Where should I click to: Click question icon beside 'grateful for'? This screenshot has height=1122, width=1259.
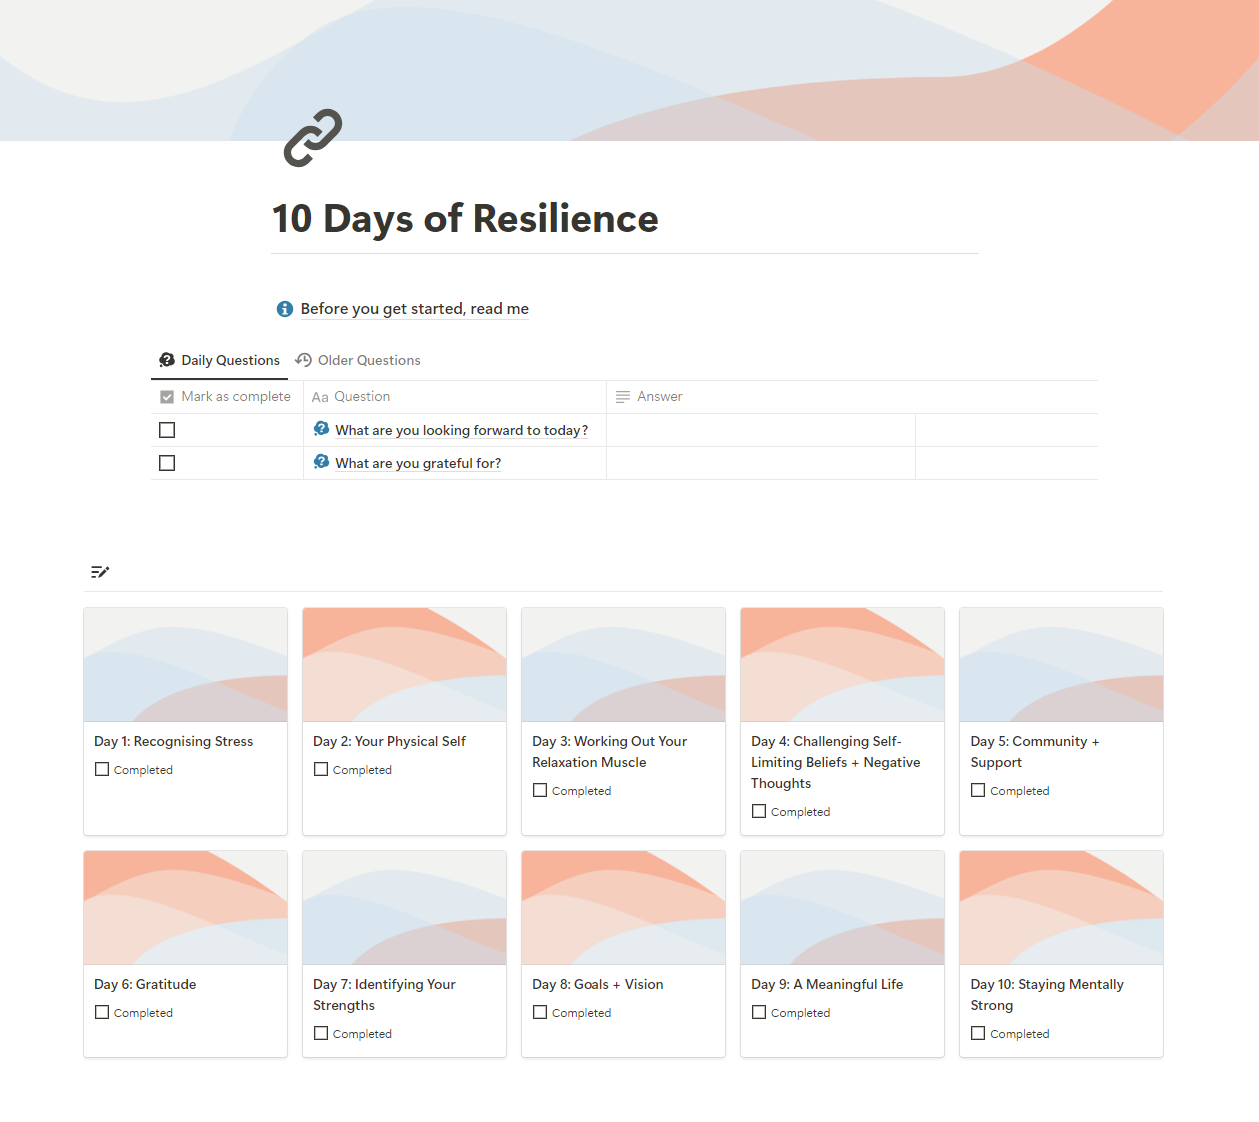pyautogui.click(x=321, y=462)
